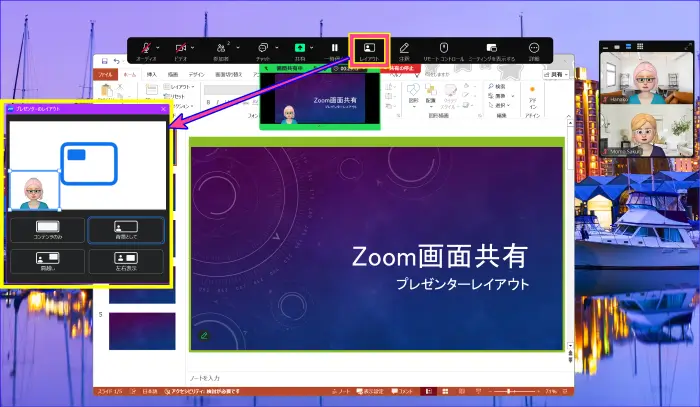Click the show meeting window icon
Screen dimensions: 700x407
(x=492, y=48)
